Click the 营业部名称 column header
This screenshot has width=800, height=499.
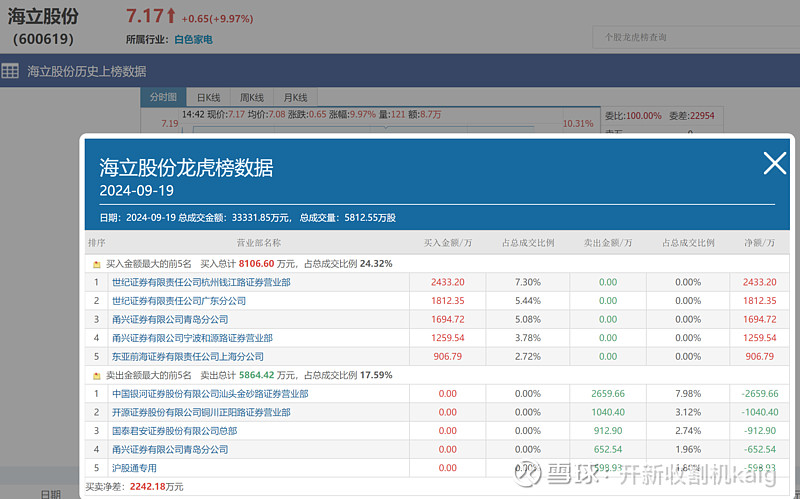259,243
